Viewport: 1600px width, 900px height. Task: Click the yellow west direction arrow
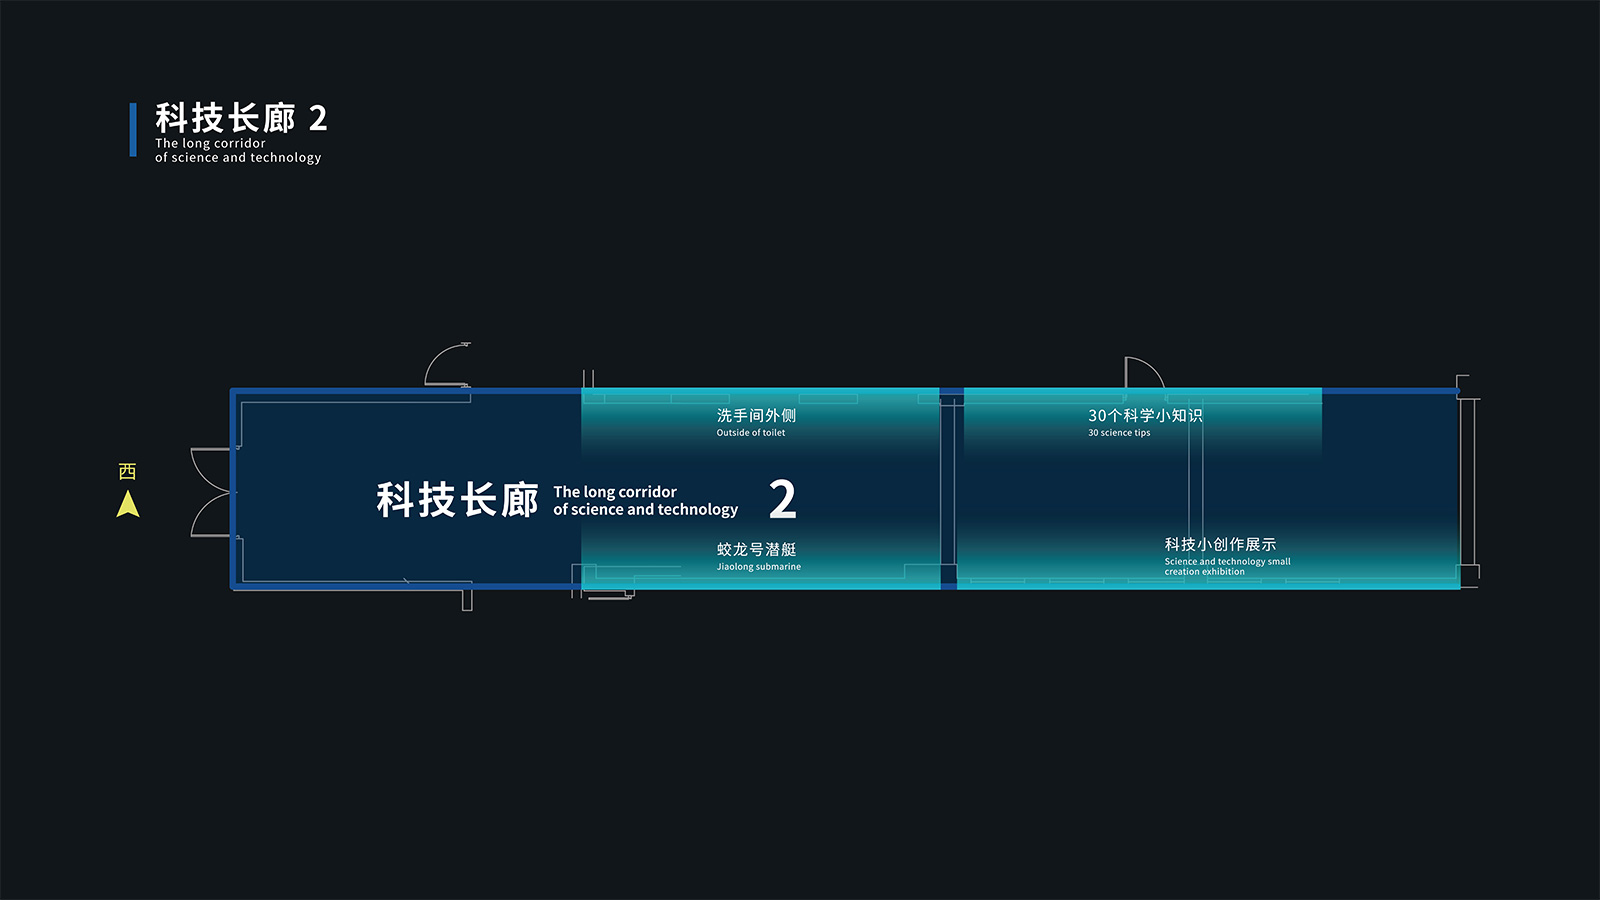128,504
